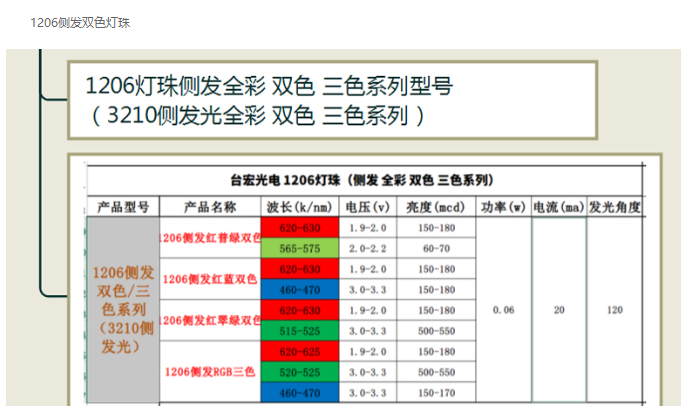The height and width of the screenshot is (406, 681).
Task: Select heading line 1206灯珠侧发全彩 双色 三色系列型号
Action: click(269, 86)
